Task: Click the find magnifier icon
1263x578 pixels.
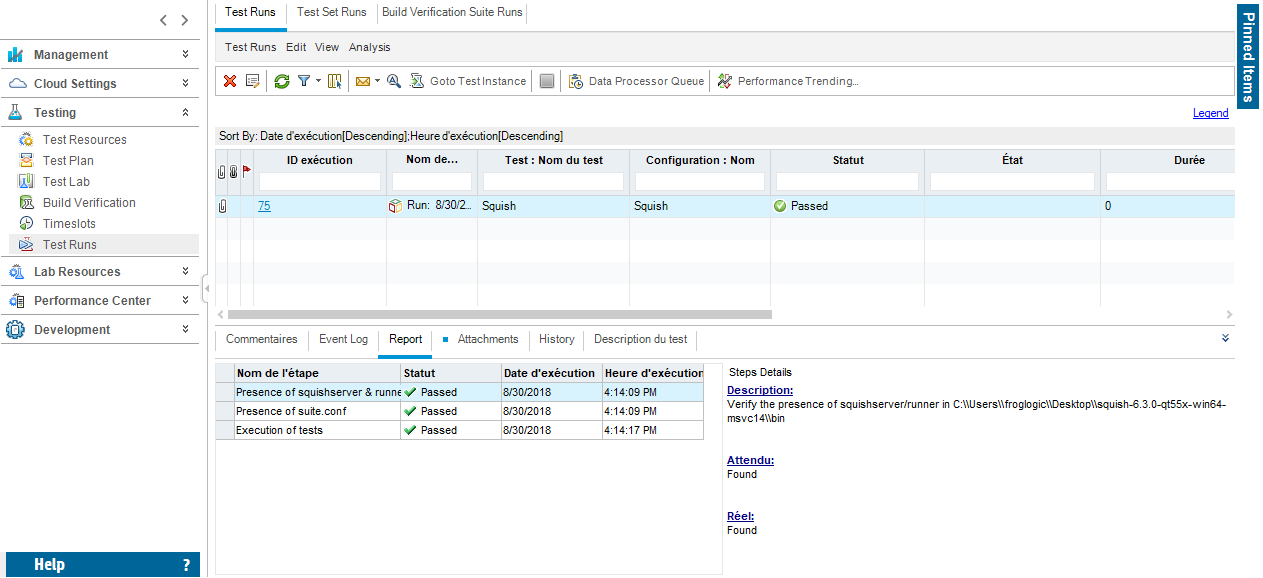Action: [394, 81]
